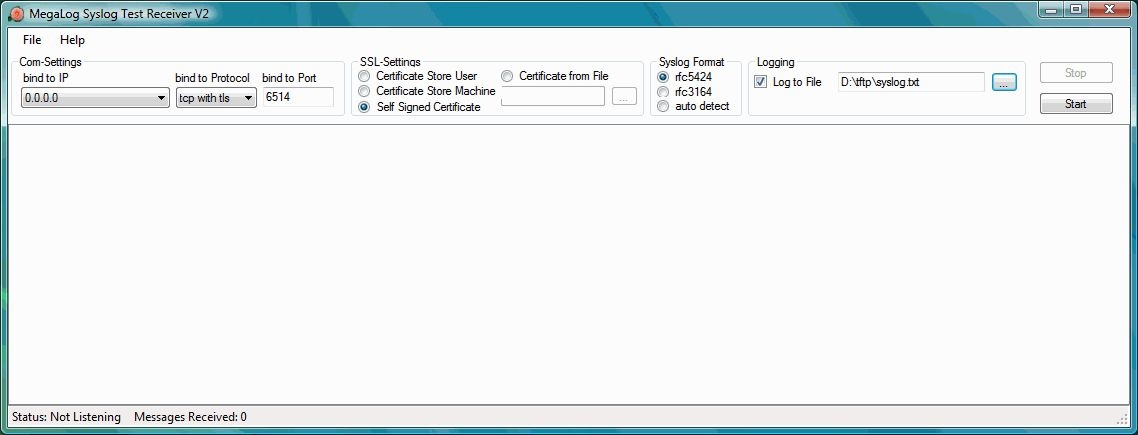Click the bind to Port field
This screenshot has height=435, width=1138.
point(298,97)
